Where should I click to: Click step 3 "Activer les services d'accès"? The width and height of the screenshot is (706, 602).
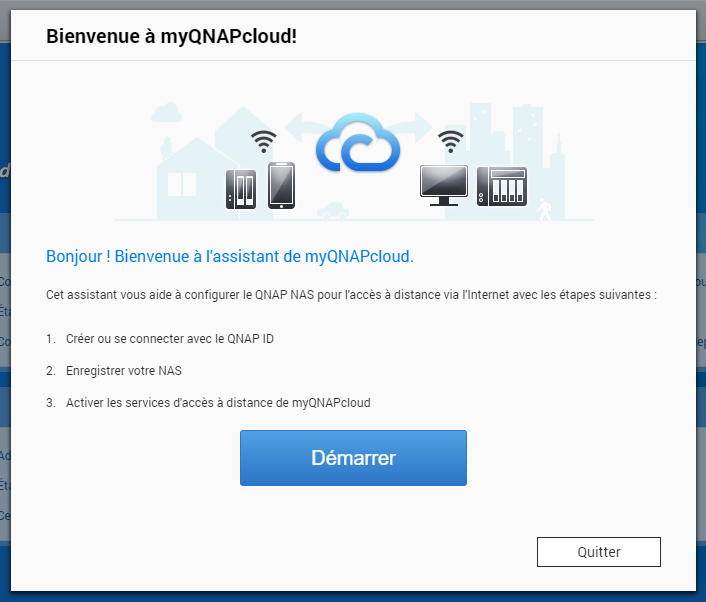217,403
